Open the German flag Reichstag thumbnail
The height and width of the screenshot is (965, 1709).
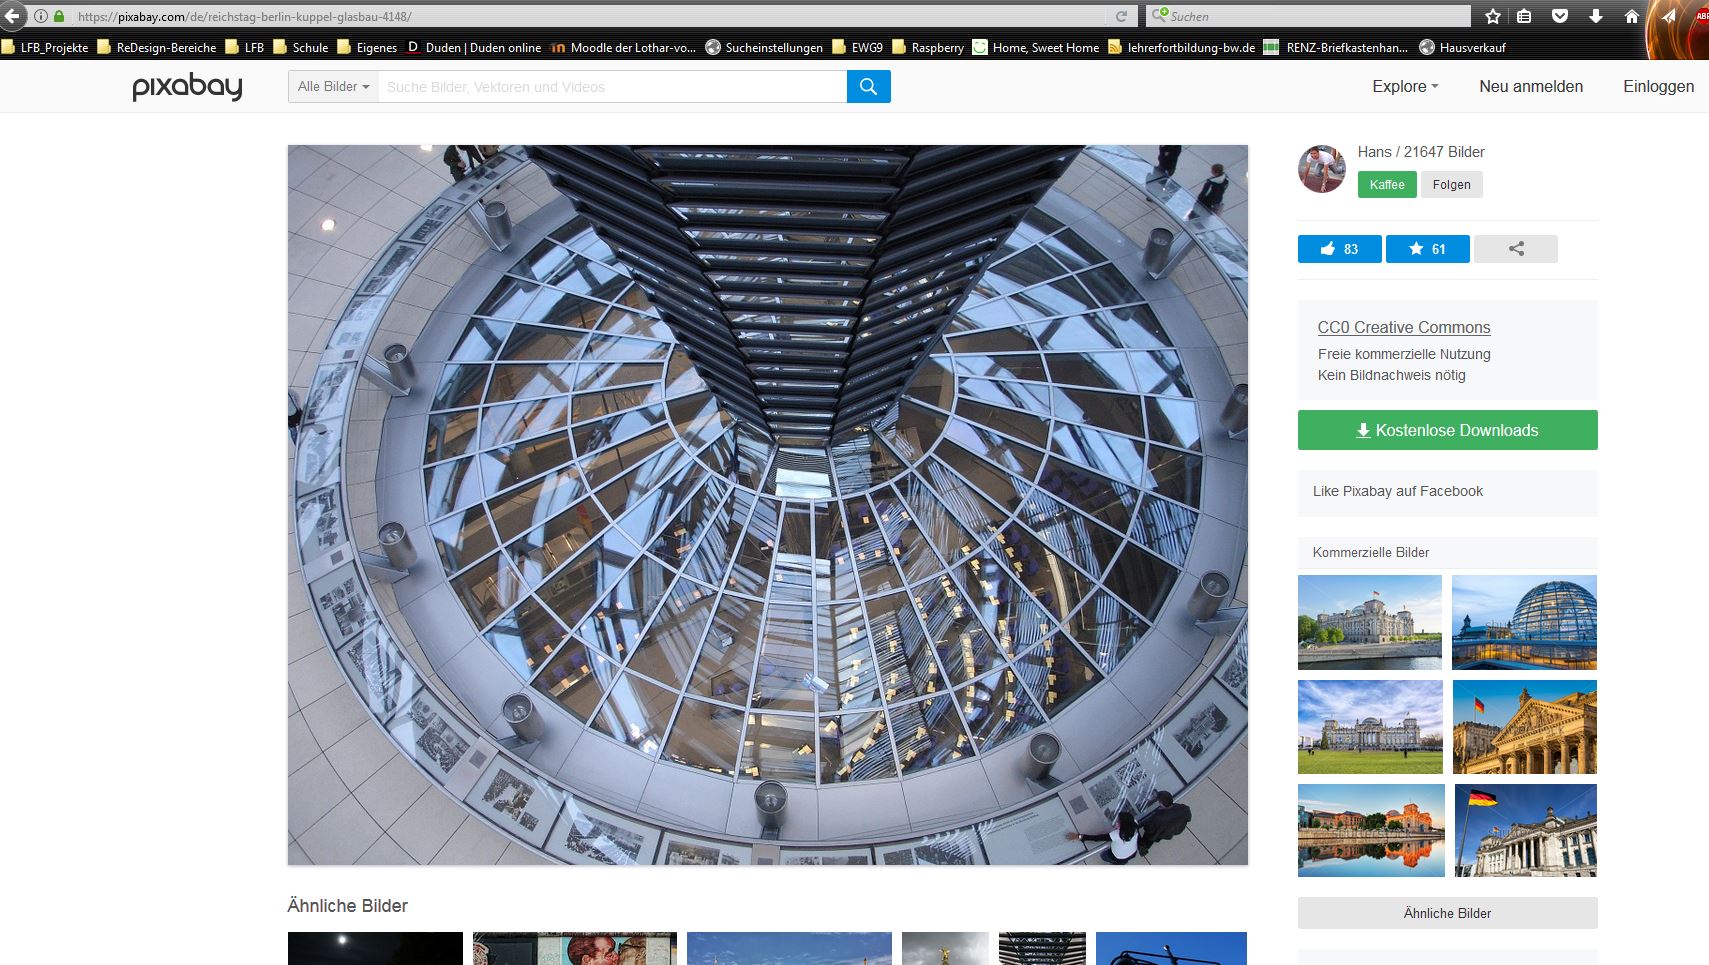pos(1526,831)
